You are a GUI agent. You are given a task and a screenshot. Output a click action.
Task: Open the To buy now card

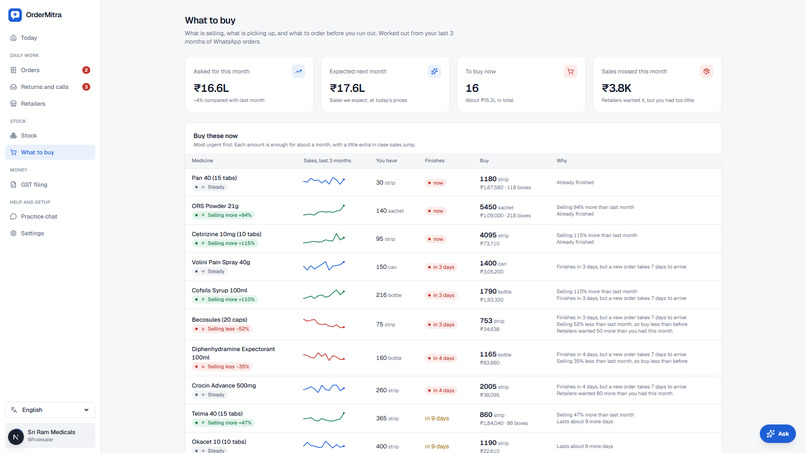pyautogui.click(x=521, y=84)
